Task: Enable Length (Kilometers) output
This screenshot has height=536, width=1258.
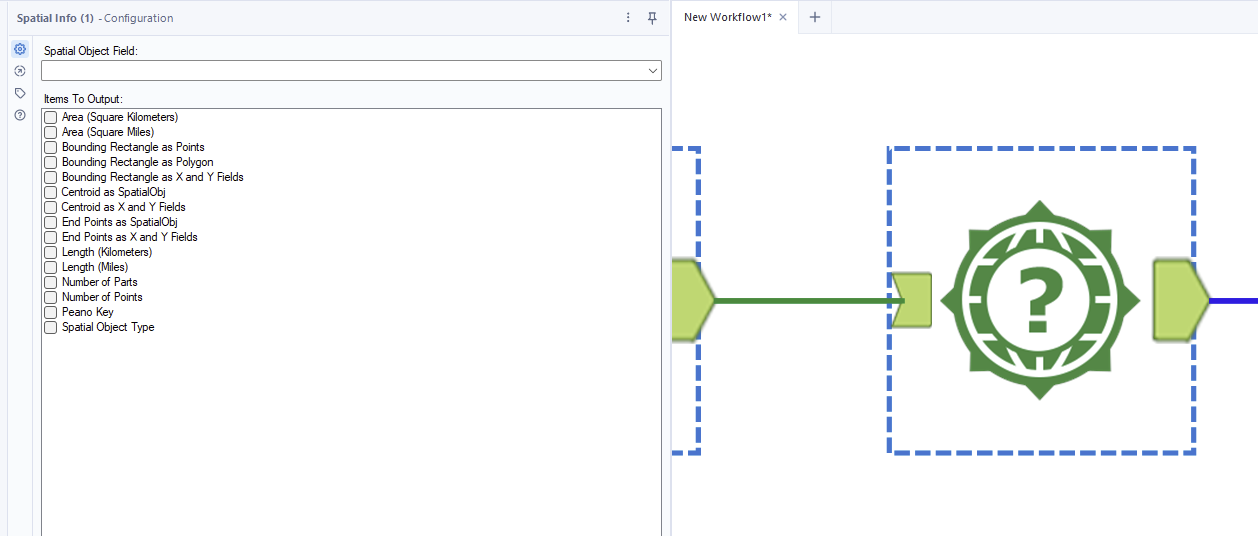Action: point(51,252)
